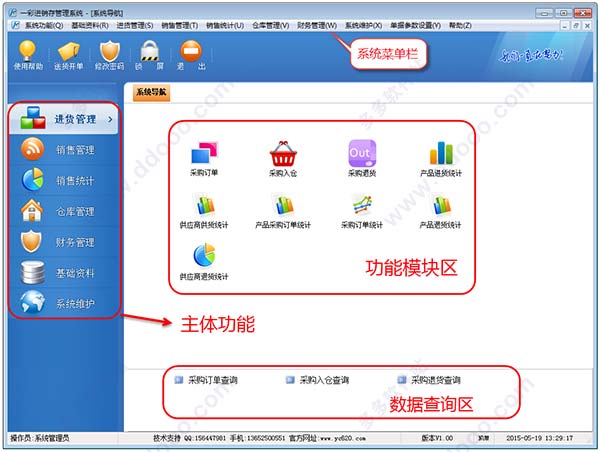
Task: Open 产品退货统计 icon beside 采购退货
Action: (441, 159)
